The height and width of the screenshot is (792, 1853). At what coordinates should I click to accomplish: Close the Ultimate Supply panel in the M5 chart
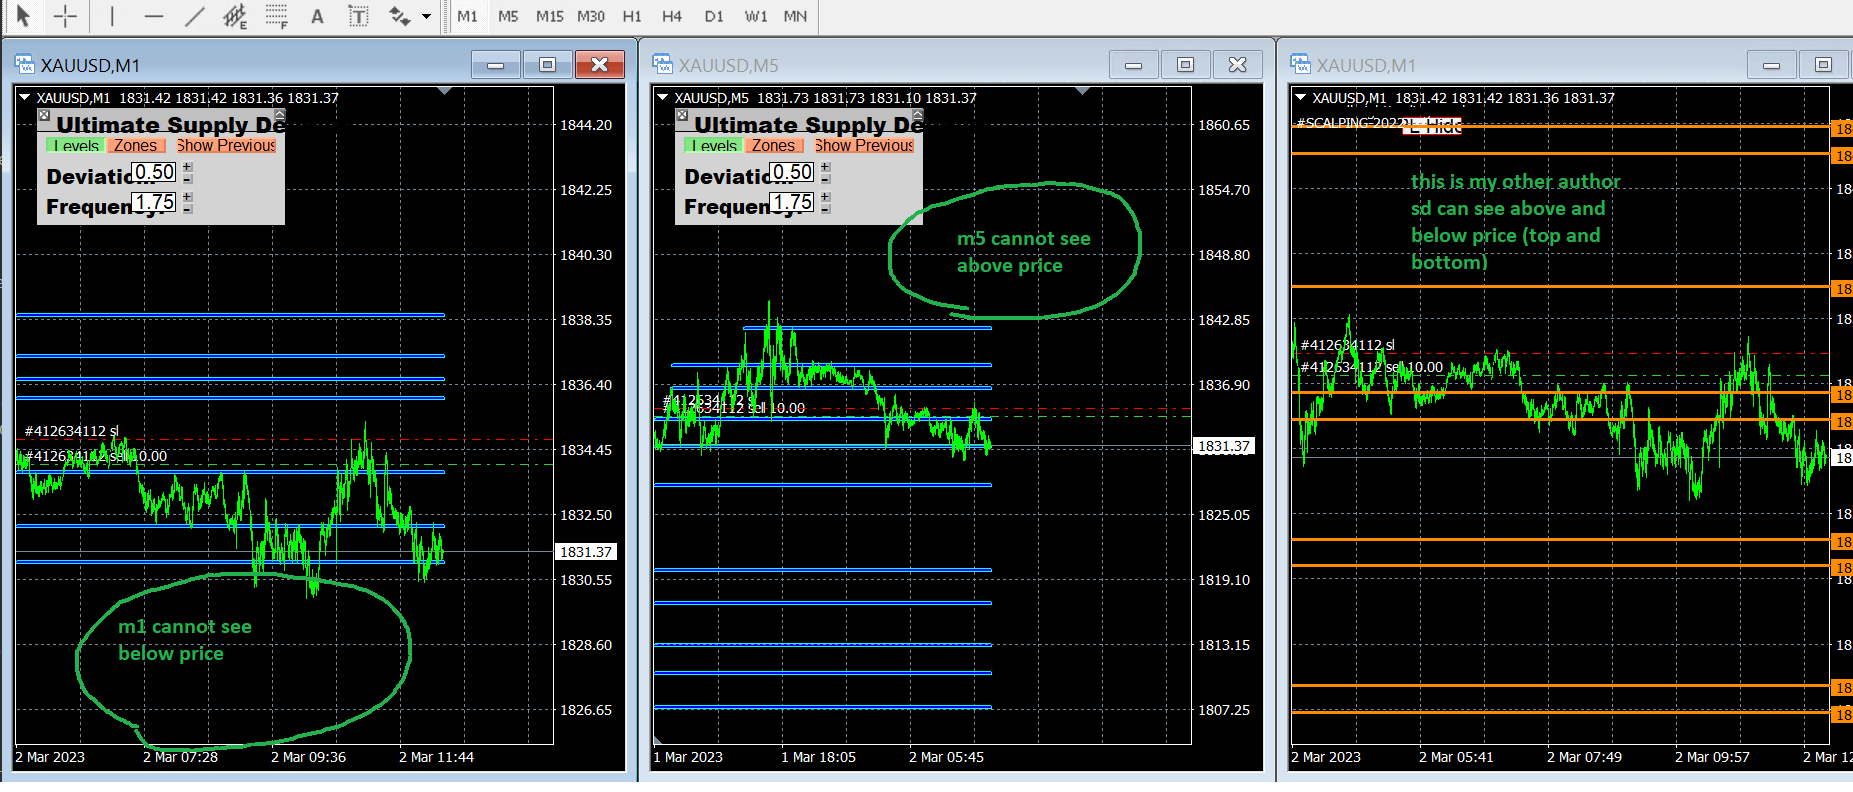click(682, 116)
